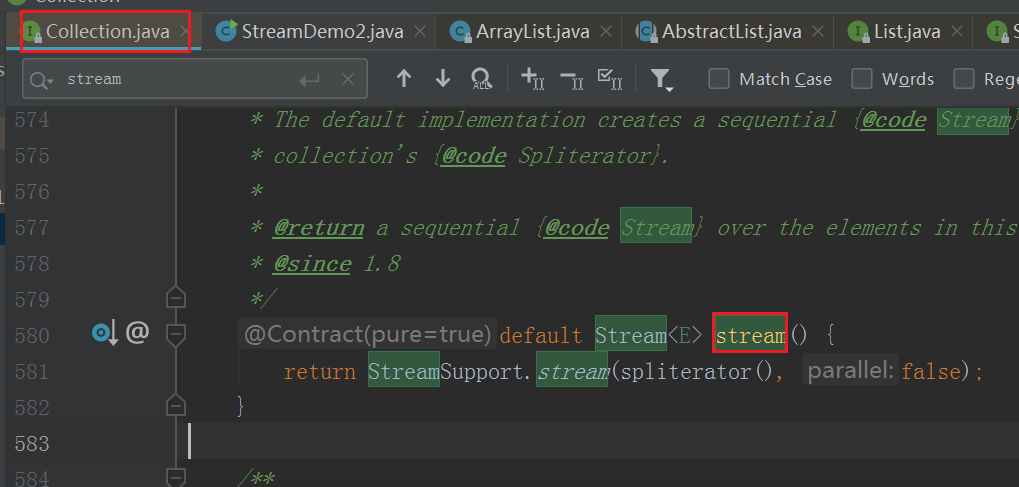Screen dimensions: 1019x487
Task: Toggle the Regex checkbox
Action: click(x=964, y=79)
